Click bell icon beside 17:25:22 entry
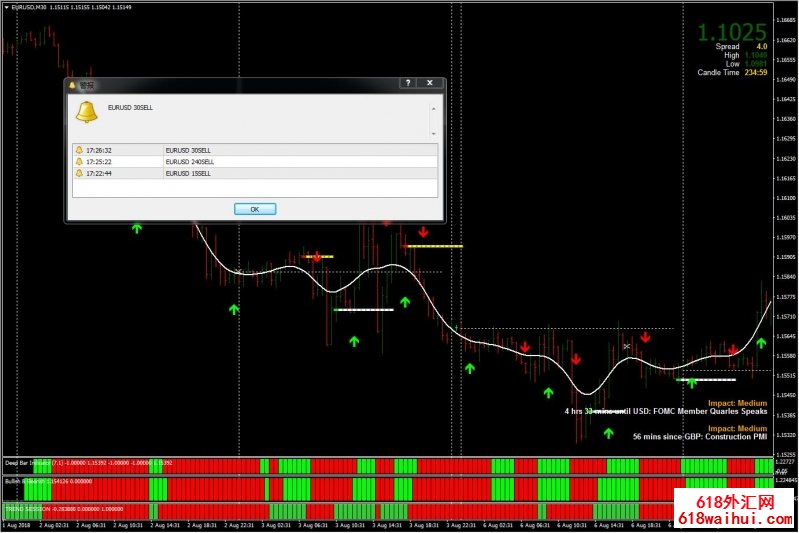 point(80,161)
